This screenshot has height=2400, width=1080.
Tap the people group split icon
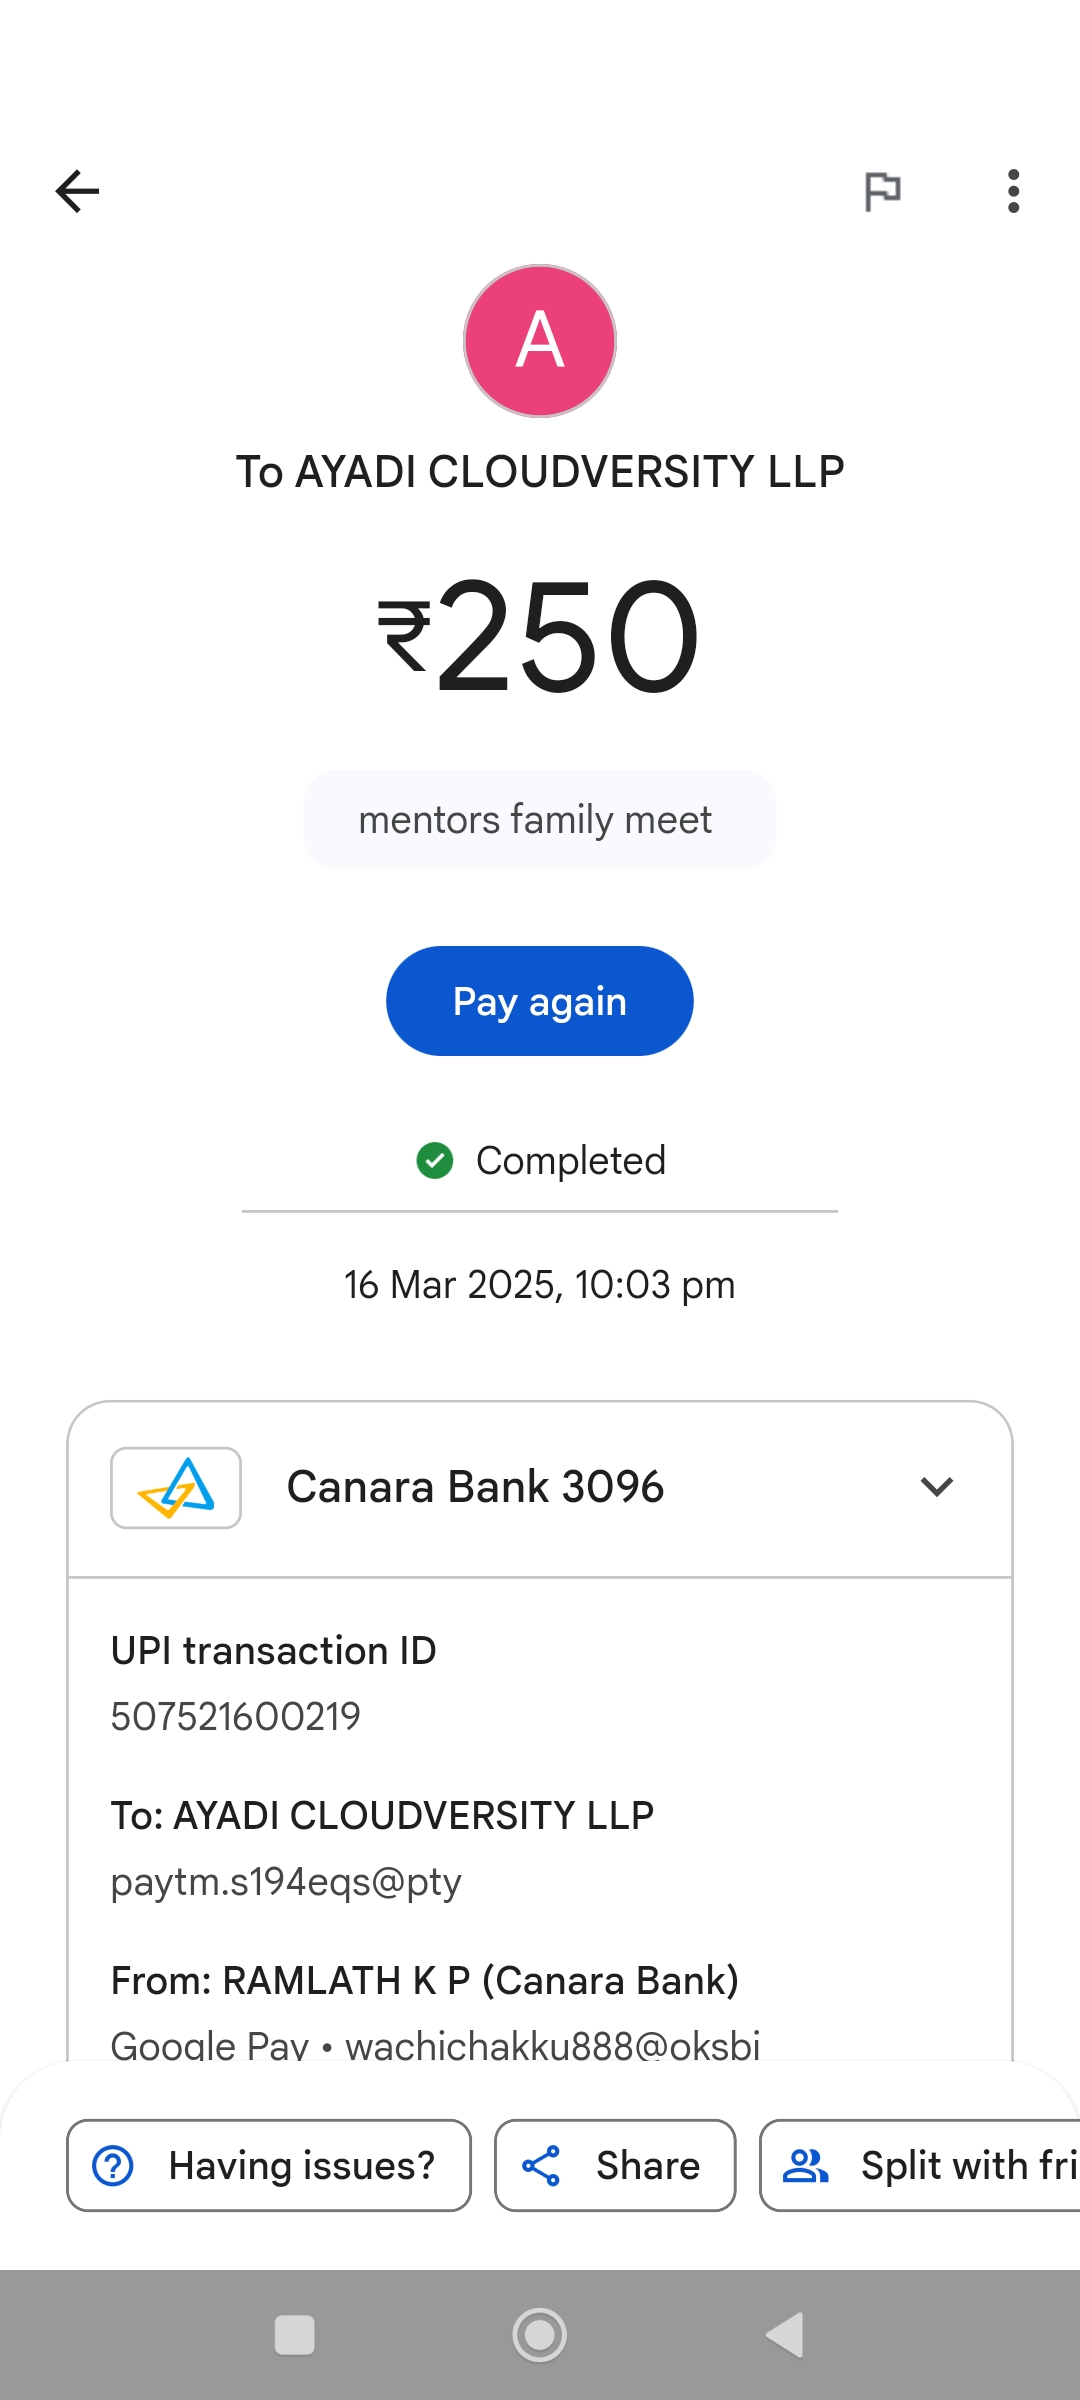806,2166
